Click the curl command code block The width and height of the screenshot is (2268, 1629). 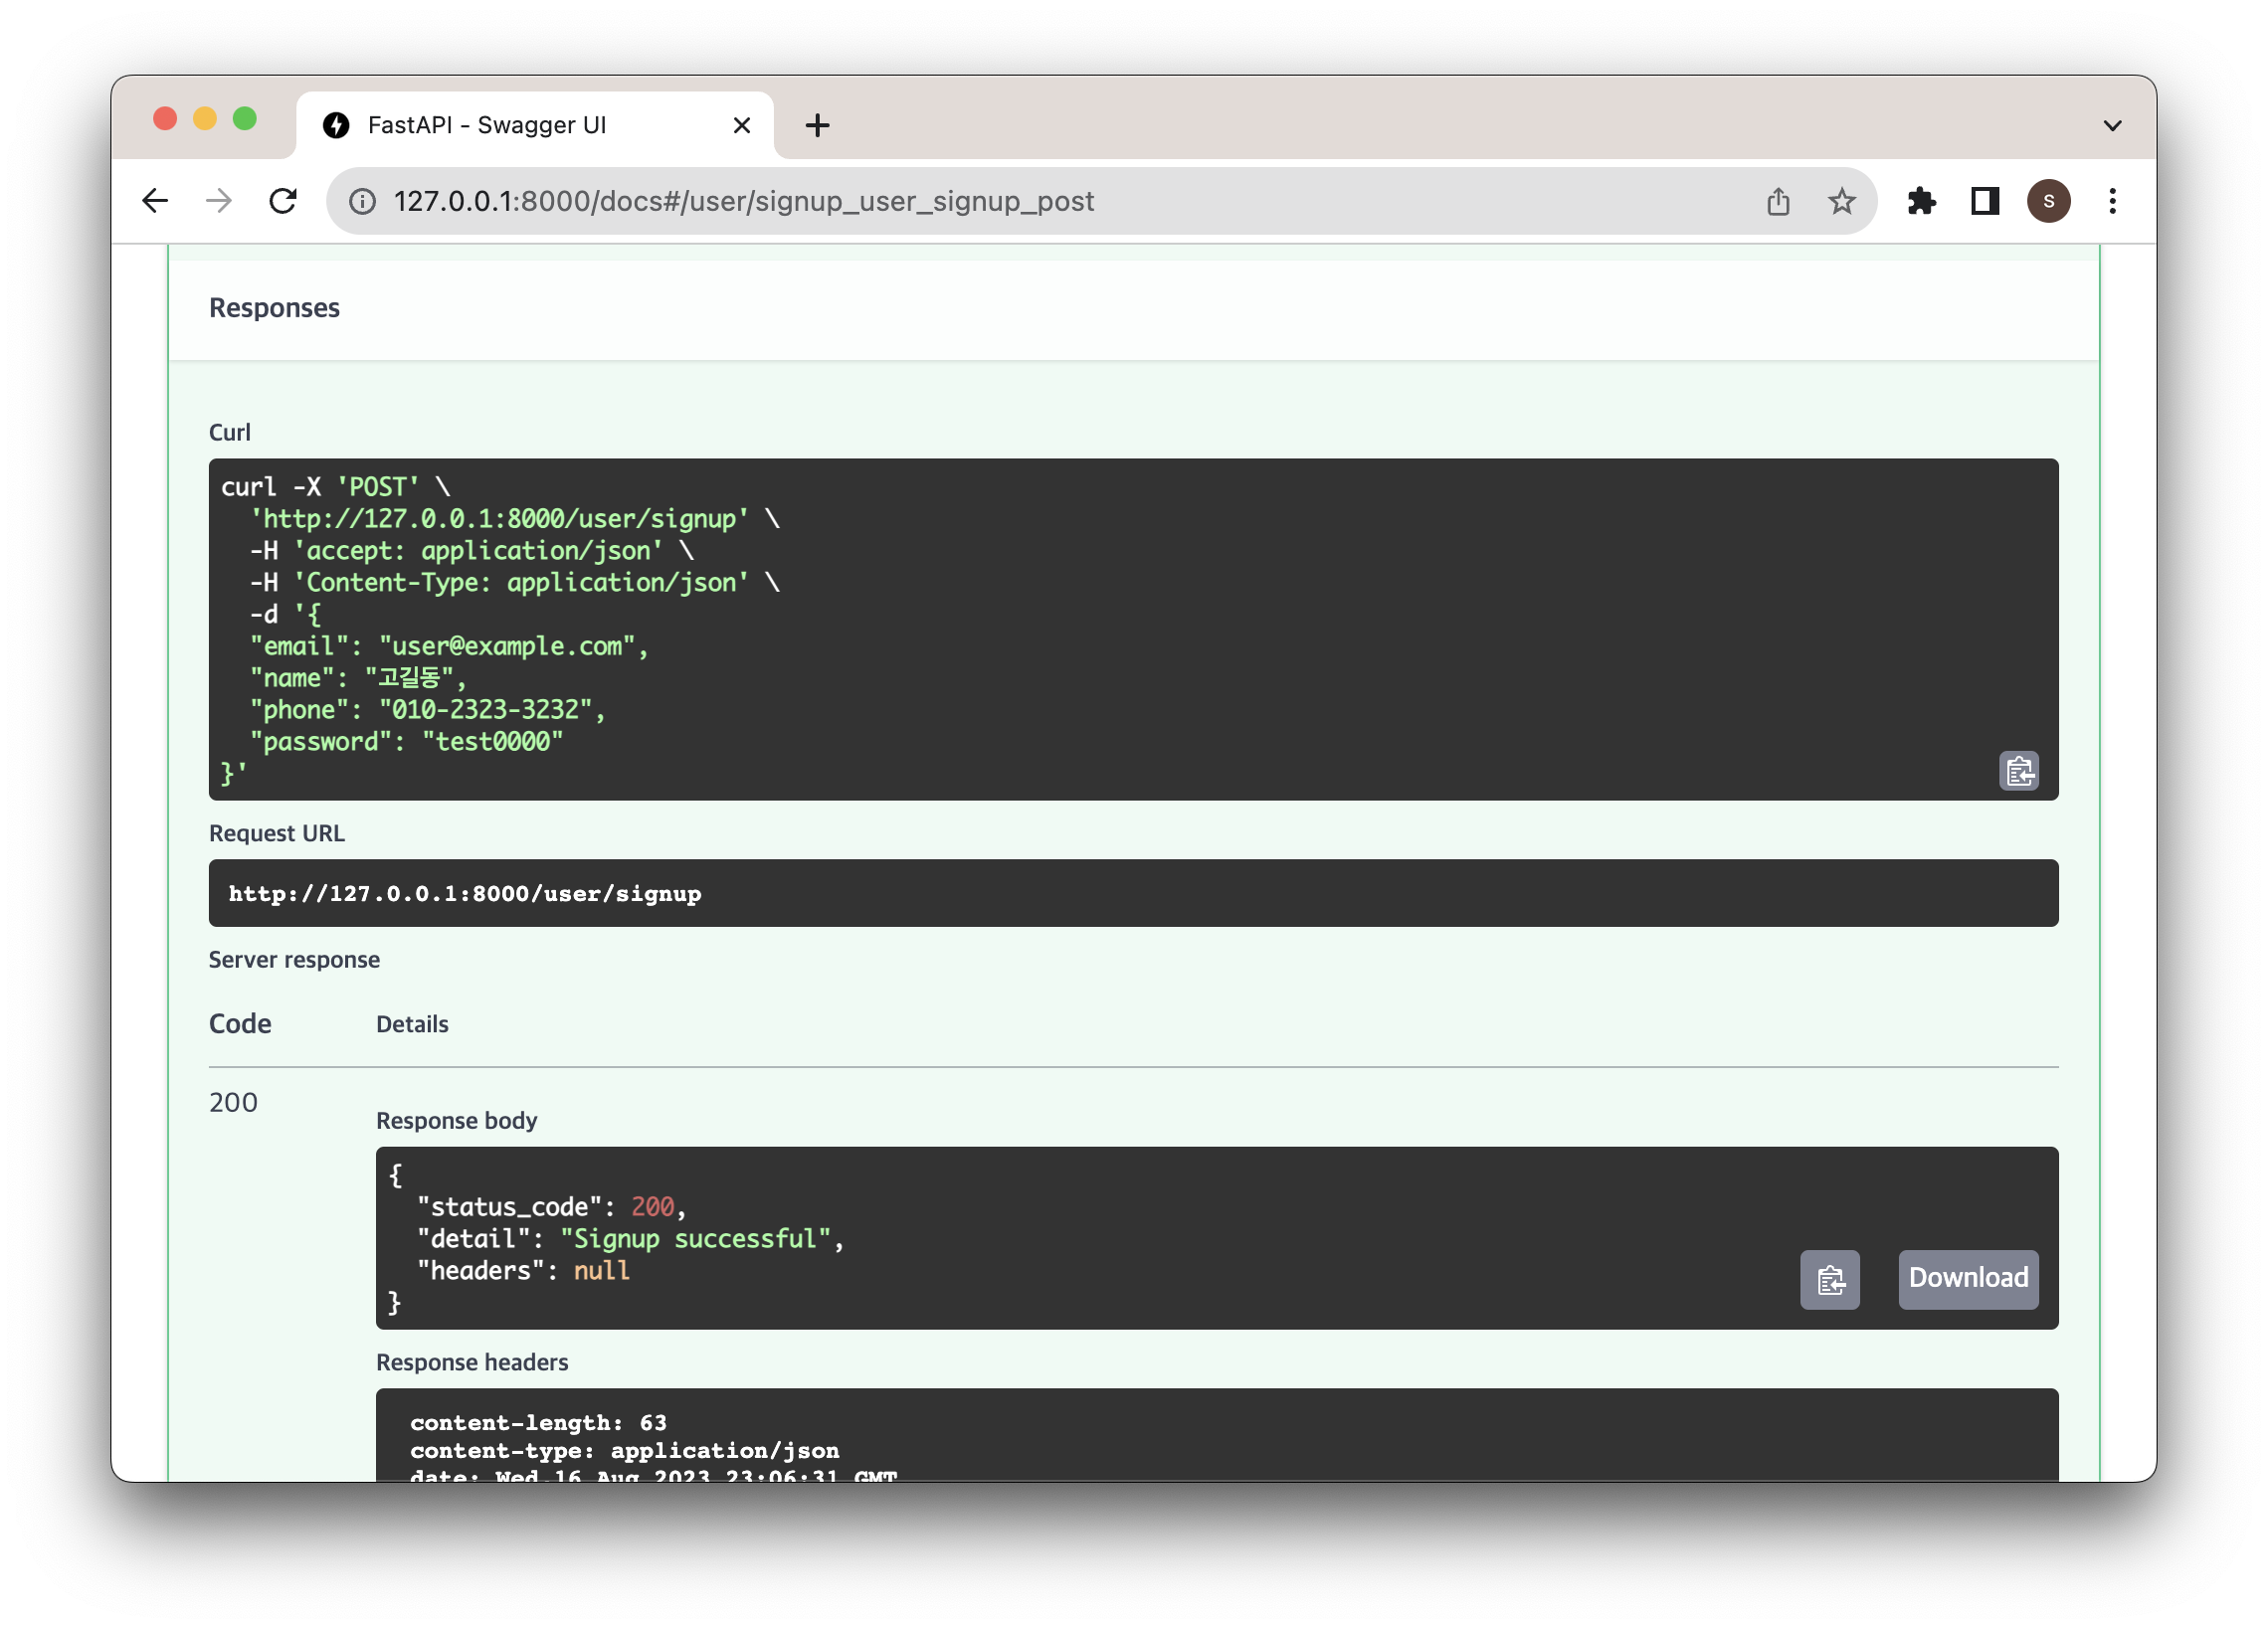[x=1100, y=630]
